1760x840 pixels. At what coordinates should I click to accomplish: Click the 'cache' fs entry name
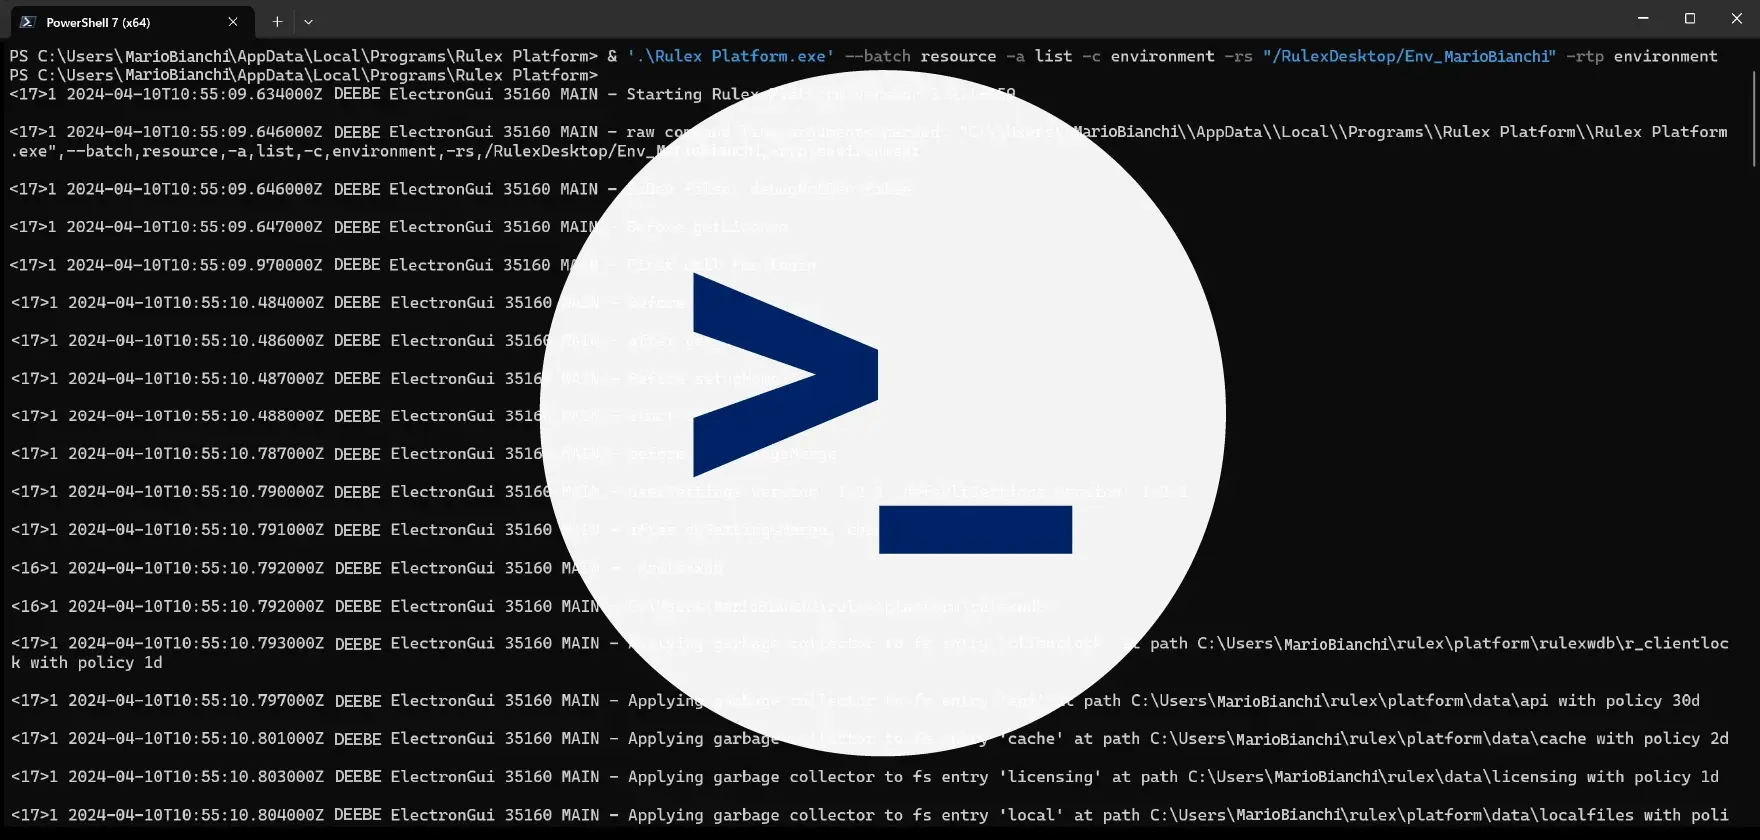[1032, 739]
